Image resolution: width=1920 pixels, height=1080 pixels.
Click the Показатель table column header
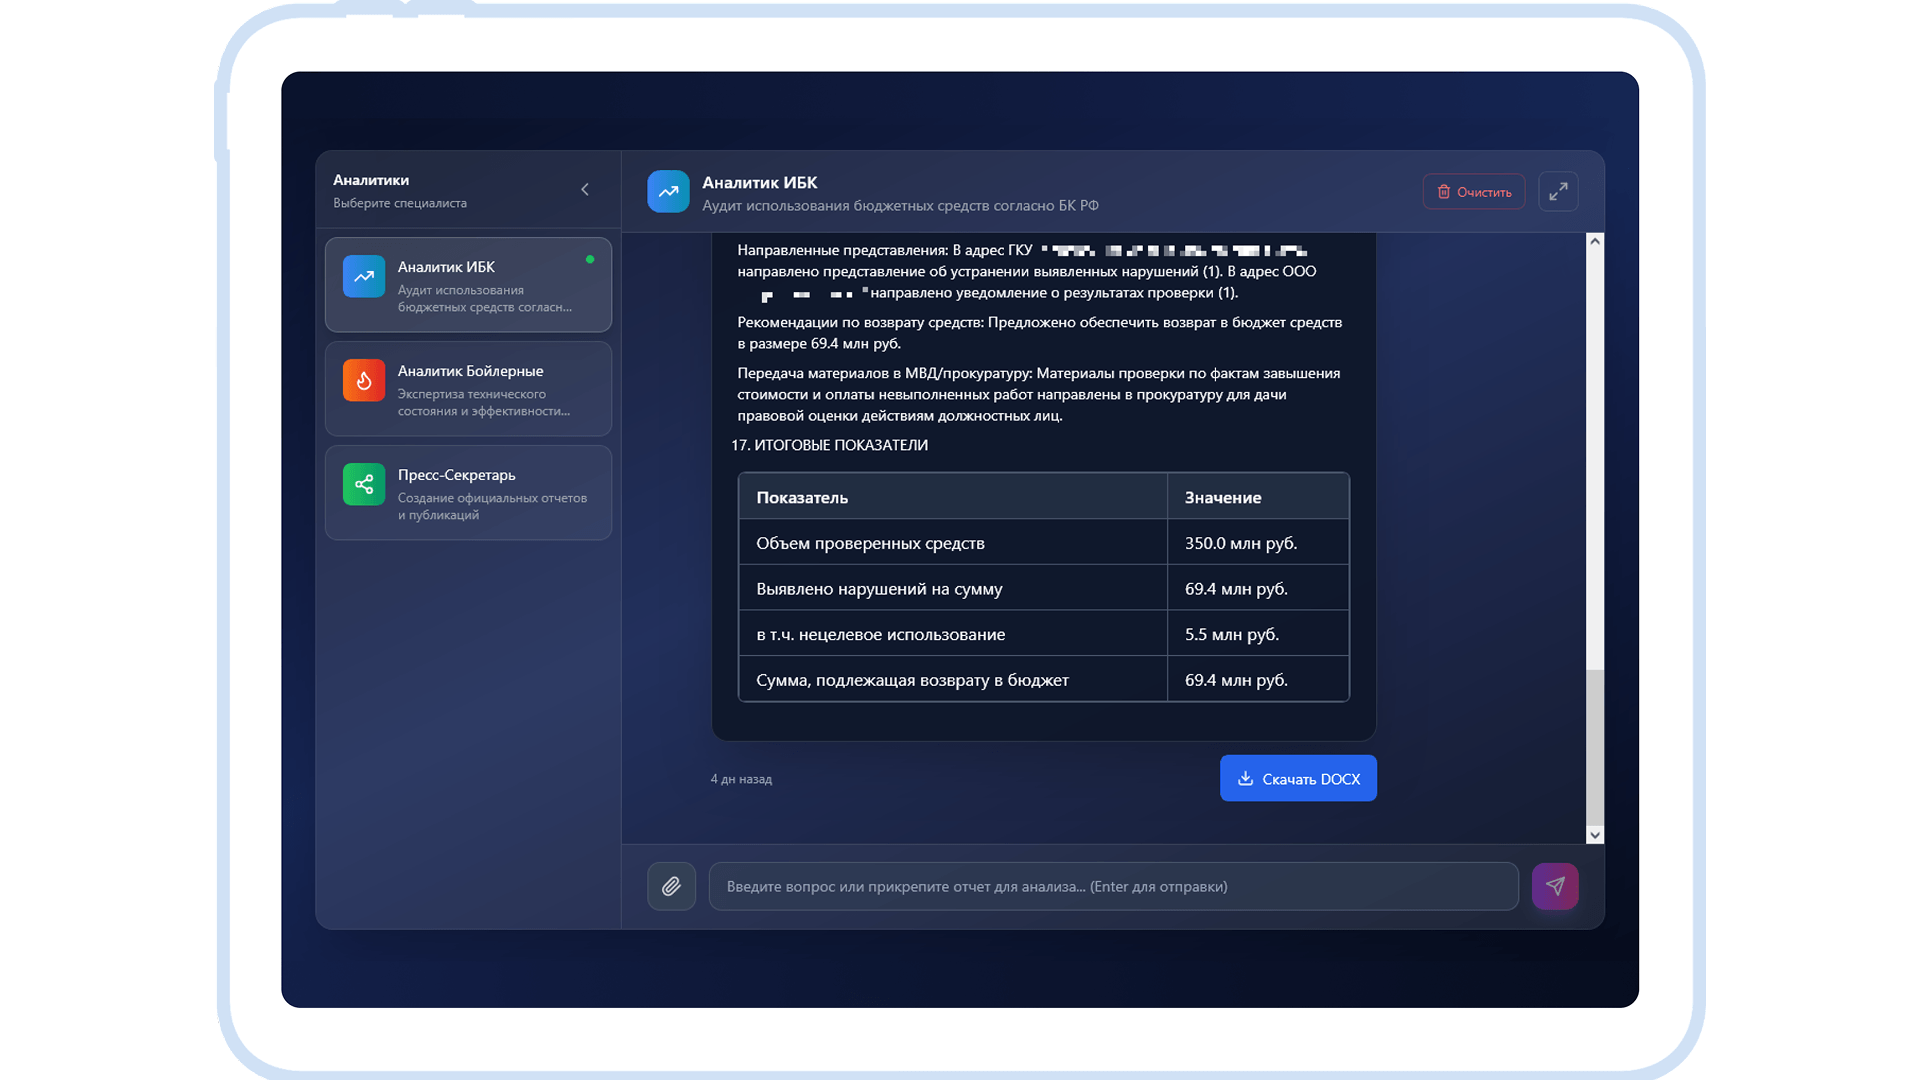point(802,497)
